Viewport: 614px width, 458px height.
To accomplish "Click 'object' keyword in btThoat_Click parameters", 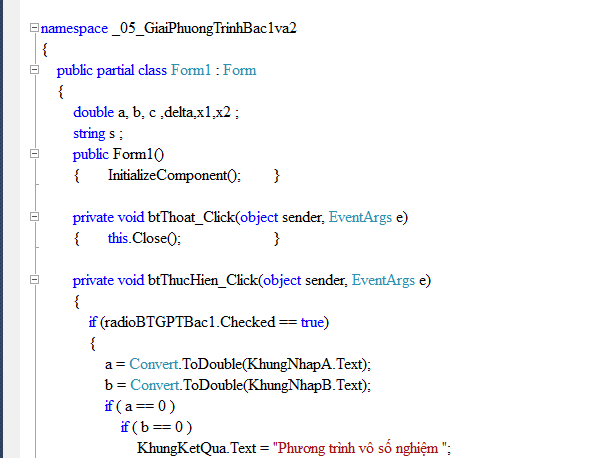I will [259, 218].
